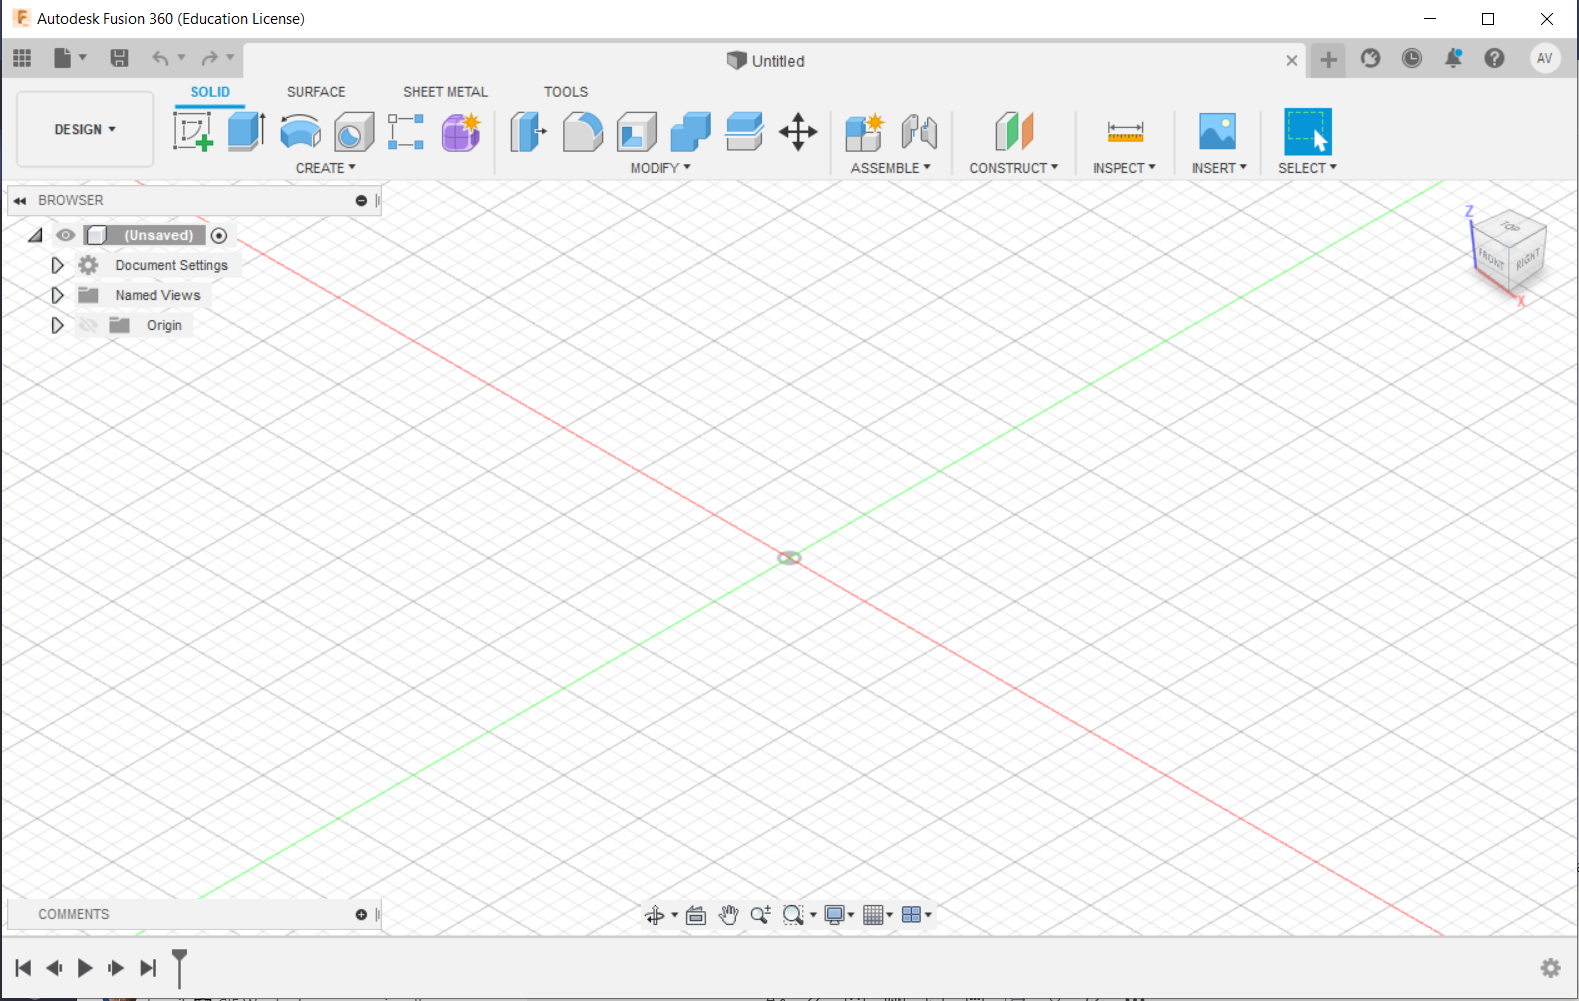This screenshot has width=1579, height=1001.
Task: Jump to timeline beginning
Action: pos(23,968)
